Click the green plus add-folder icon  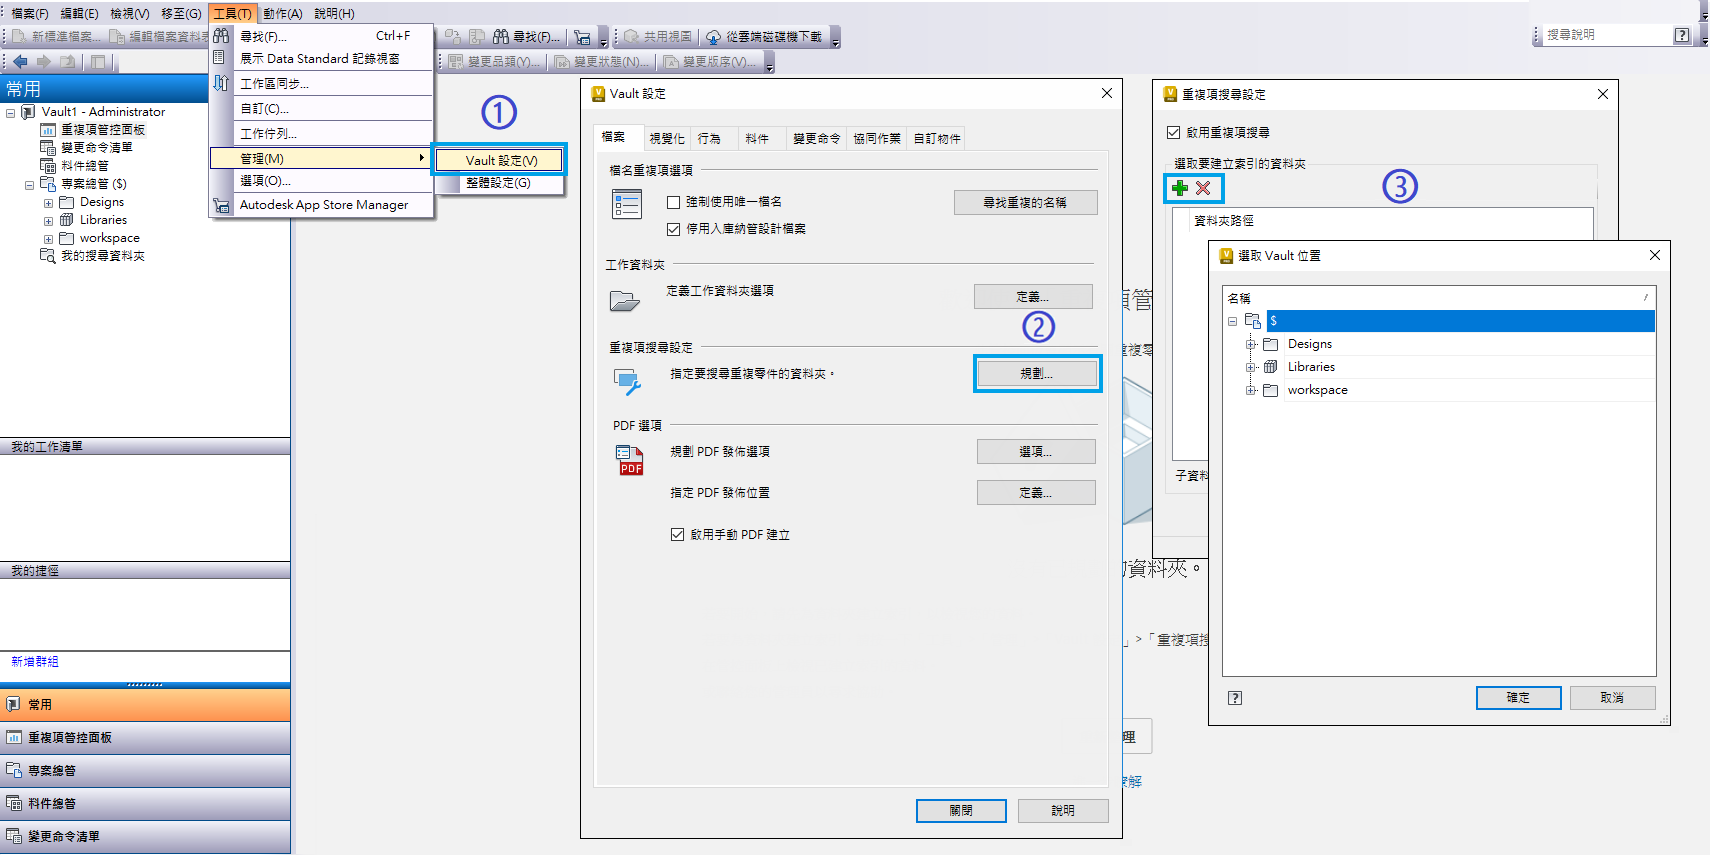1180,188
